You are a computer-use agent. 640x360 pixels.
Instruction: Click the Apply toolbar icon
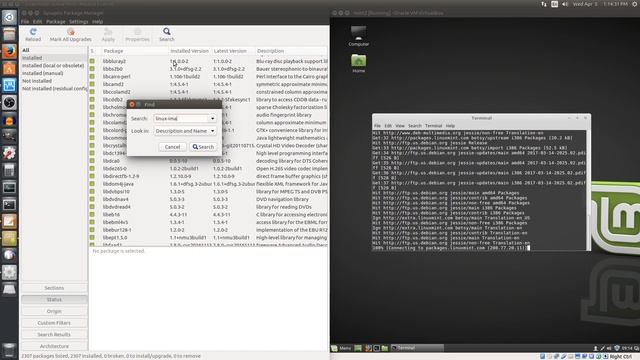(108, 31)
